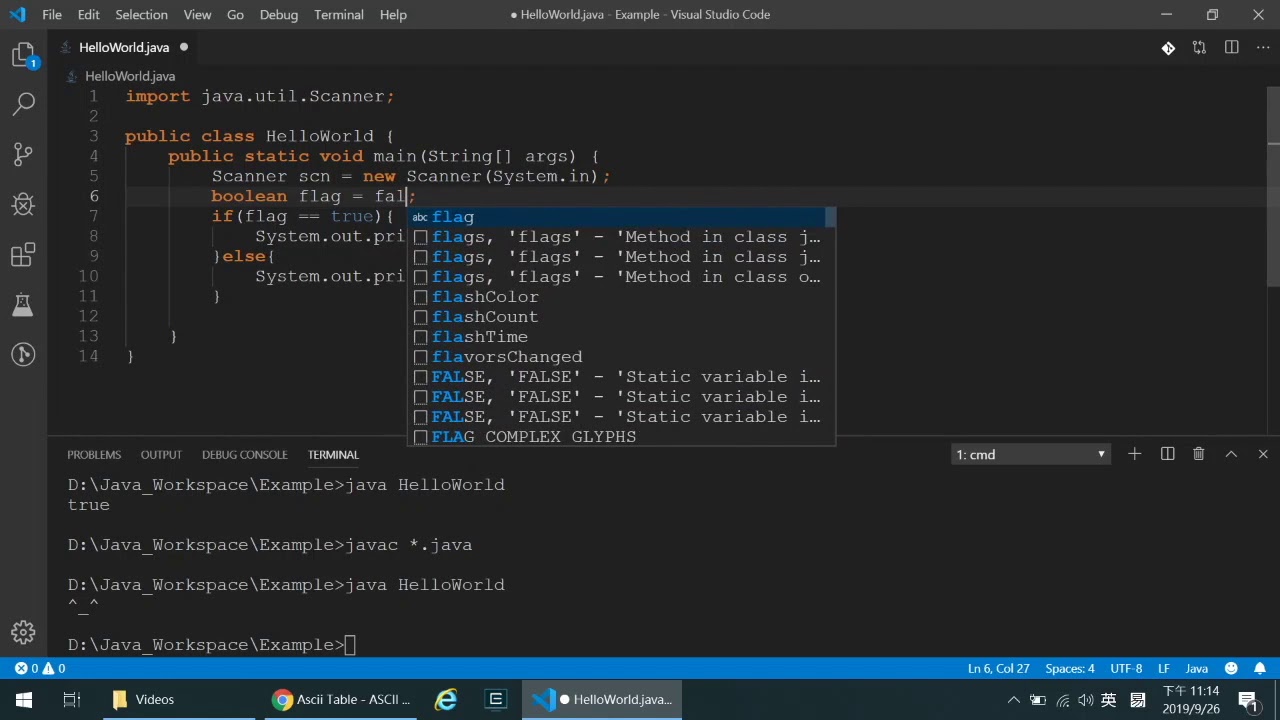Click the taskbar clock showing 11:14
Screen dimensions: 1280x720
[x=1191, y=700]
